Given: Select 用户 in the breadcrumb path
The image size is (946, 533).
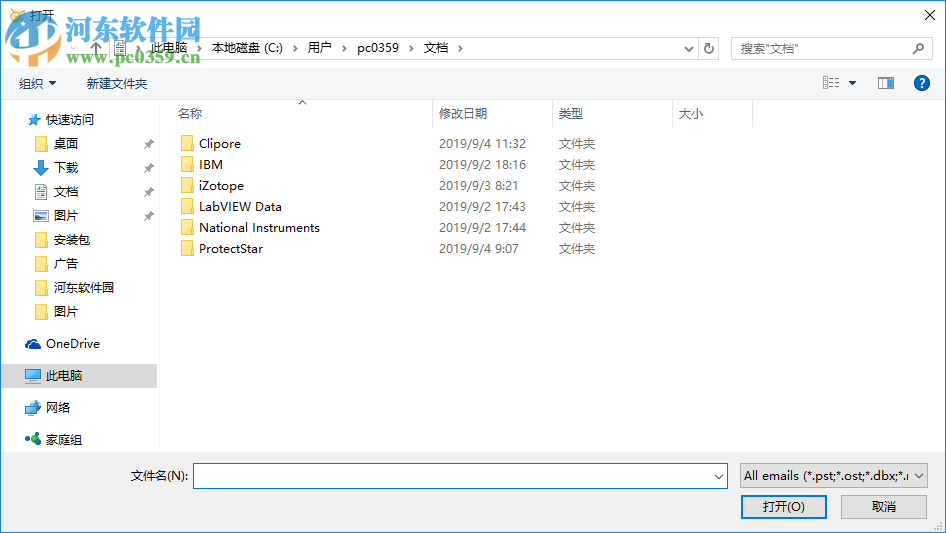Looking at the screenshot, I should (319, 48).
